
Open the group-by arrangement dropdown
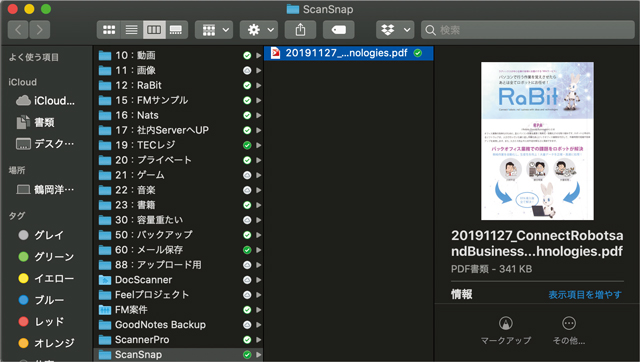tap(214, 30)
